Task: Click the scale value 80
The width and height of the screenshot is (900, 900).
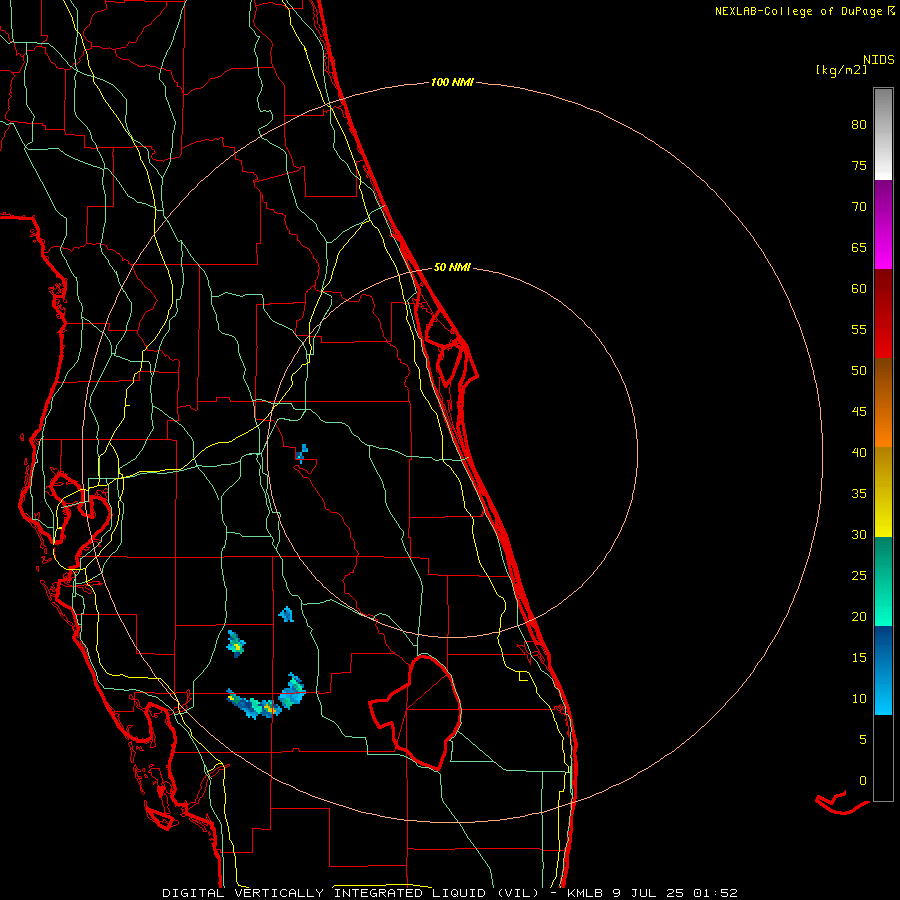Action: pyautogui.click(x=859, y=125)
